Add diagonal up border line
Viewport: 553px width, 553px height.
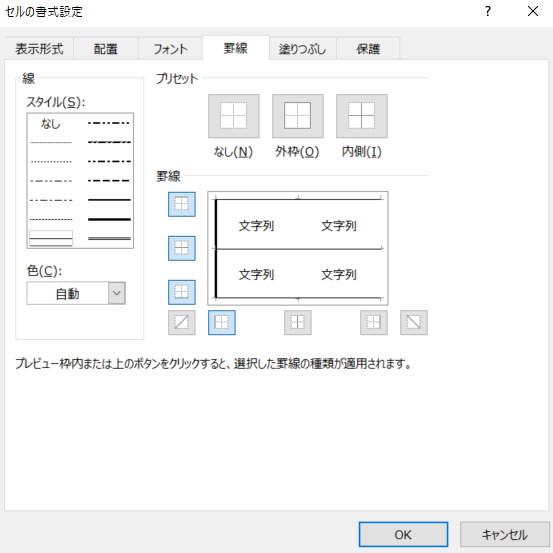click(182, 322)
